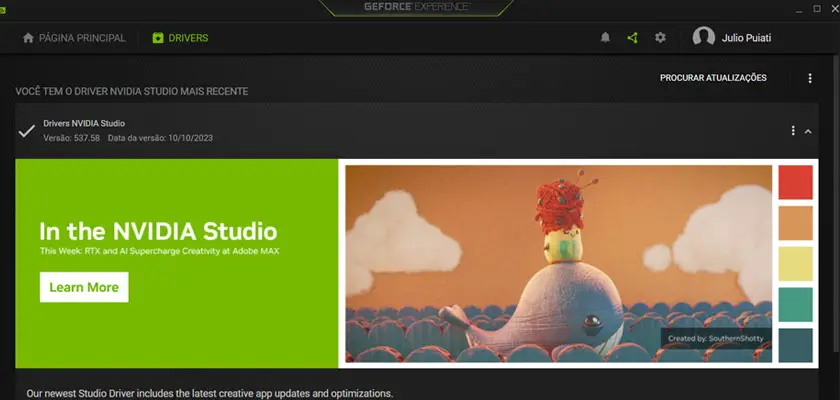The image size is (840, 400).
Task: Select the dark slate blue color swatch
Action: [x=795, y=345]
